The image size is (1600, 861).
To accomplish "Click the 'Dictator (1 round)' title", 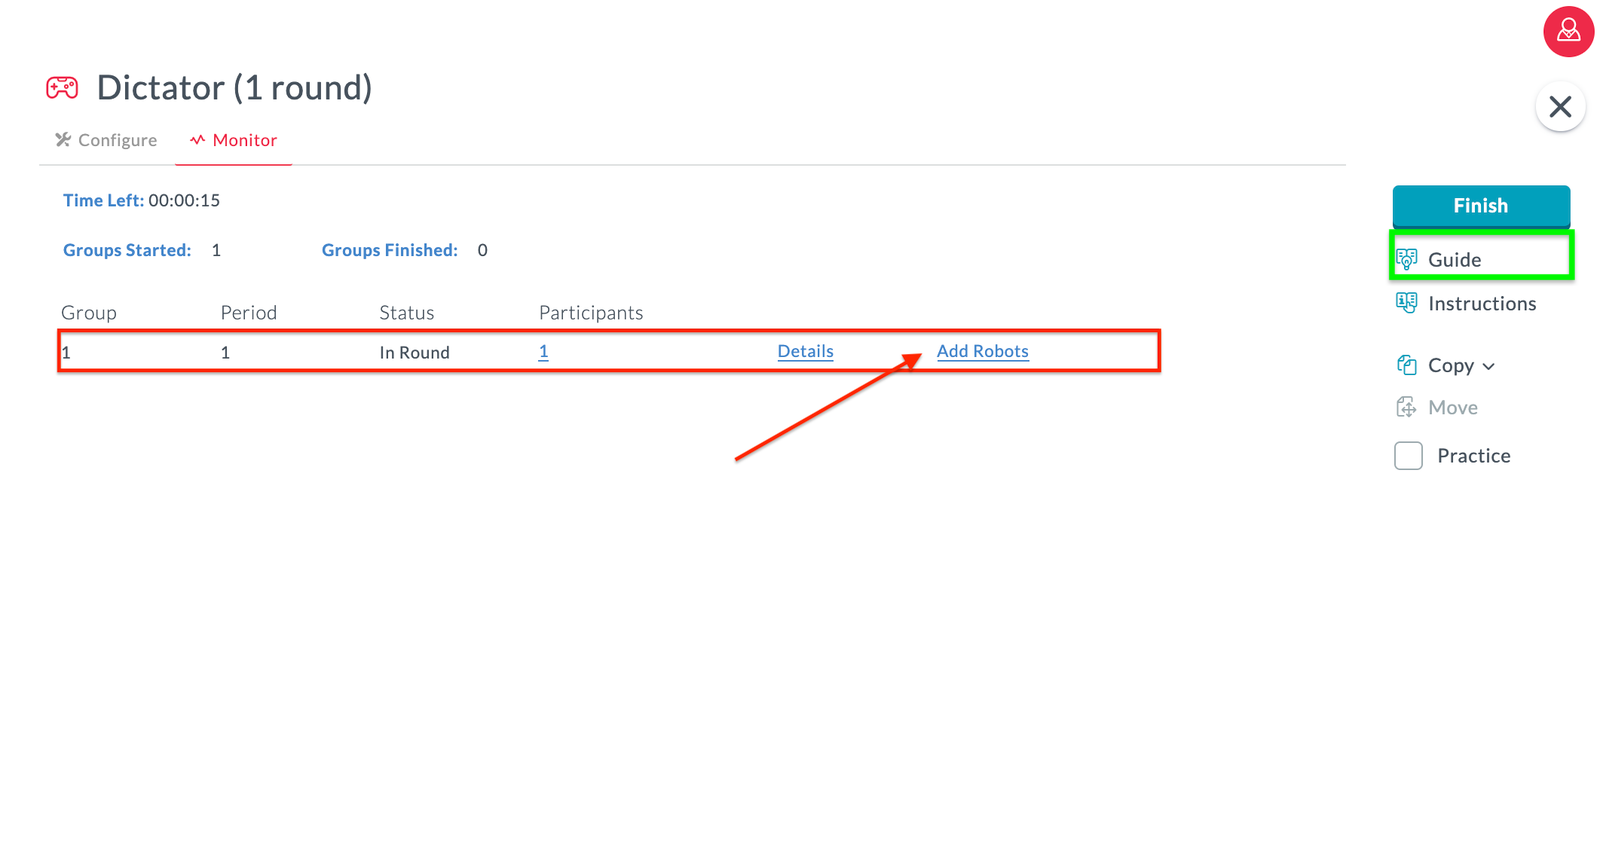I will tap(234, 88).
